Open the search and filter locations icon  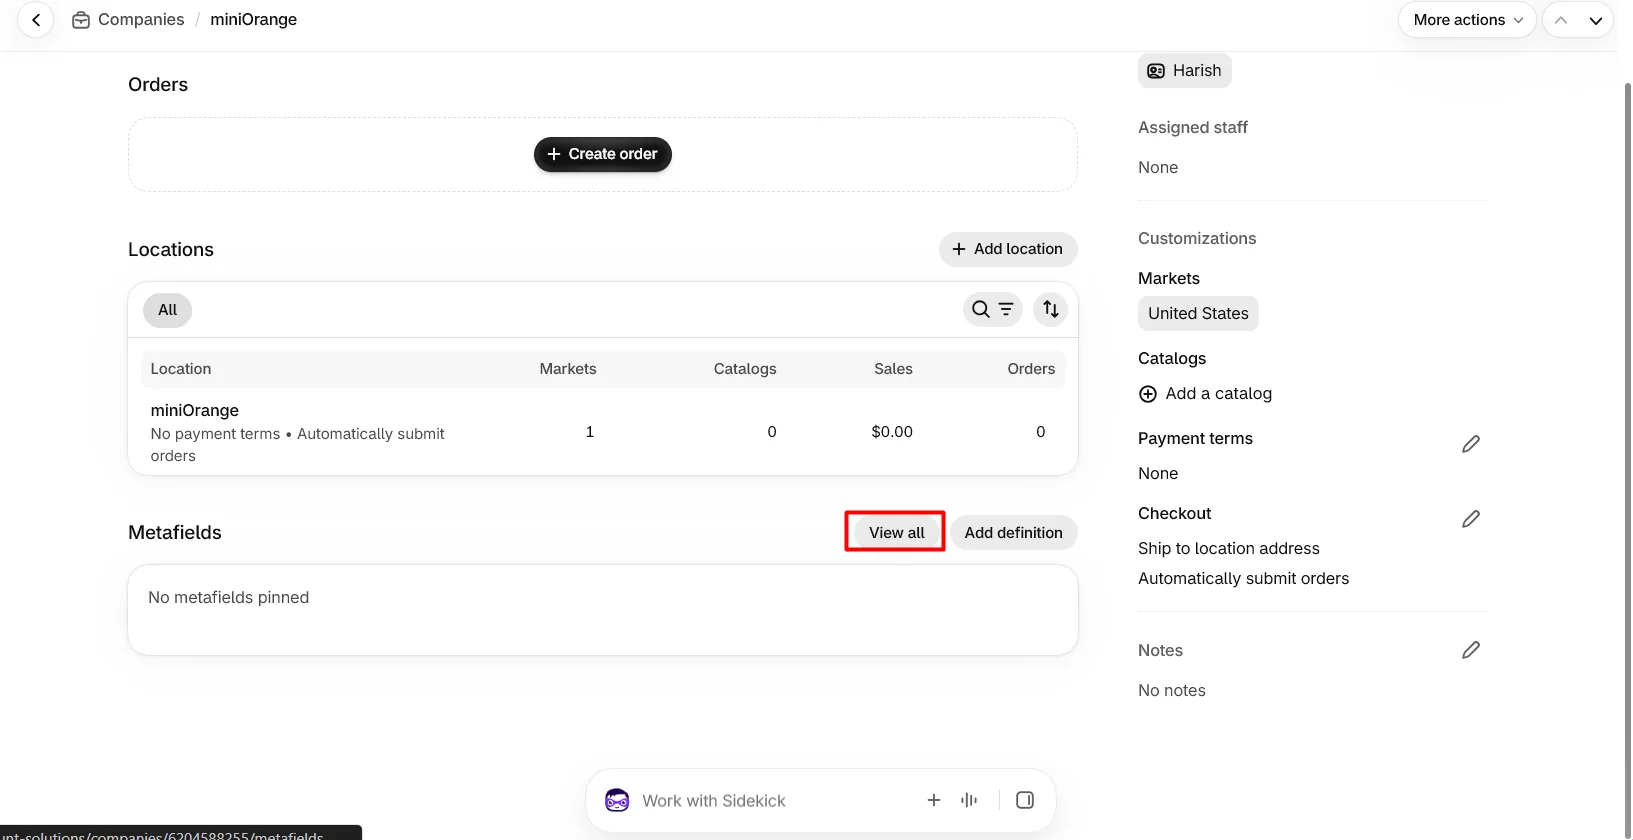coord(993,310)
